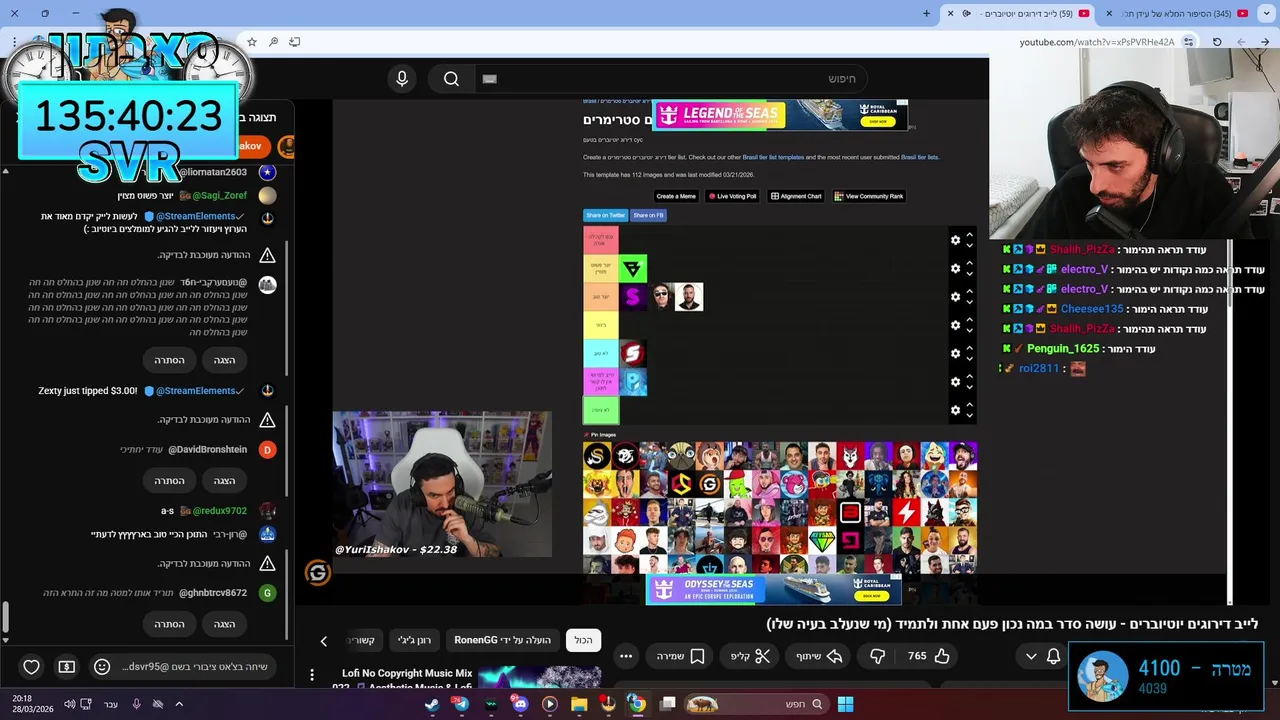This screenshot has height=720, width=1280.
Task: Click the keyboard icon inside the search box
Action: click(489, 79)
